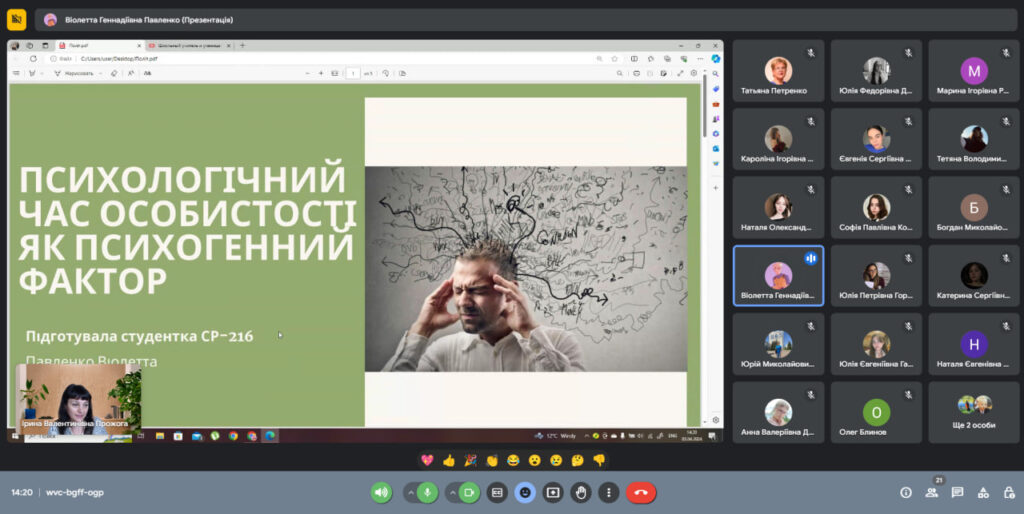Expand audio settings arrow beside the microphone
The width and height of the screenshot is (1024, 514).
[410, 492]
